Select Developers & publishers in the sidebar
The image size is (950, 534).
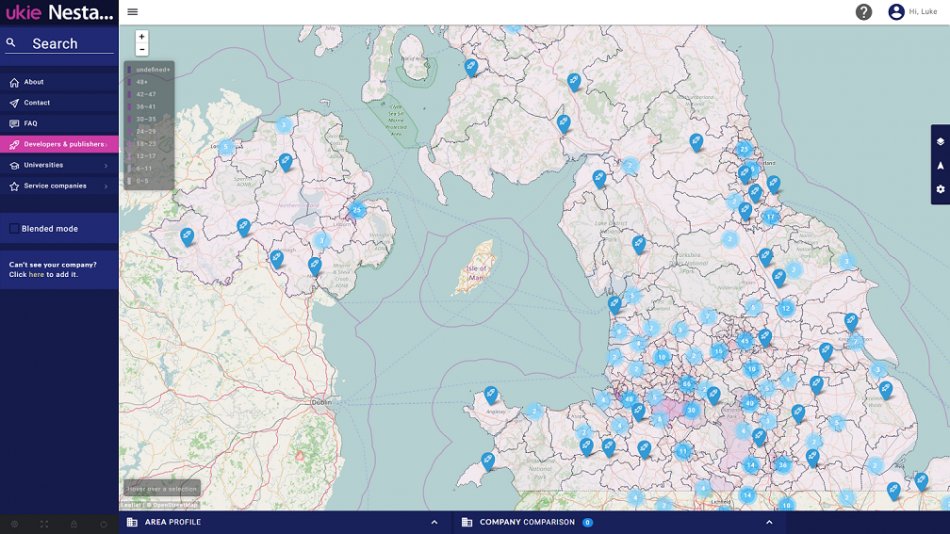click(x=59, y=144)
